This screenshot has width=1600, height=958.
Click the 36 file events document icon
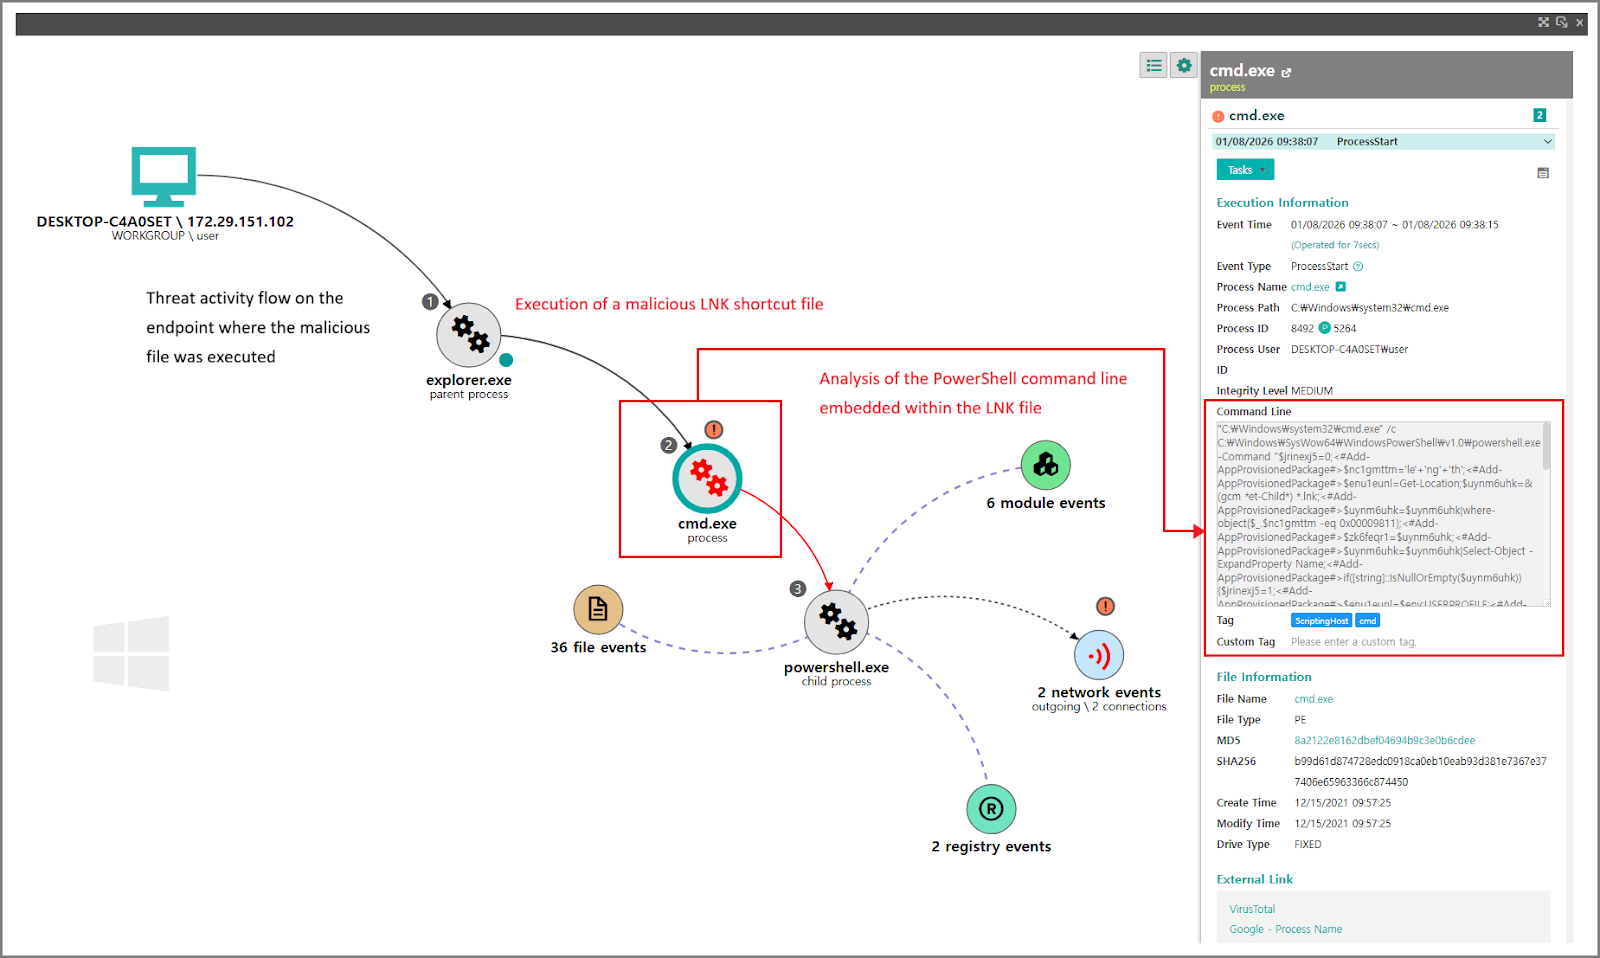click(598, 608)
